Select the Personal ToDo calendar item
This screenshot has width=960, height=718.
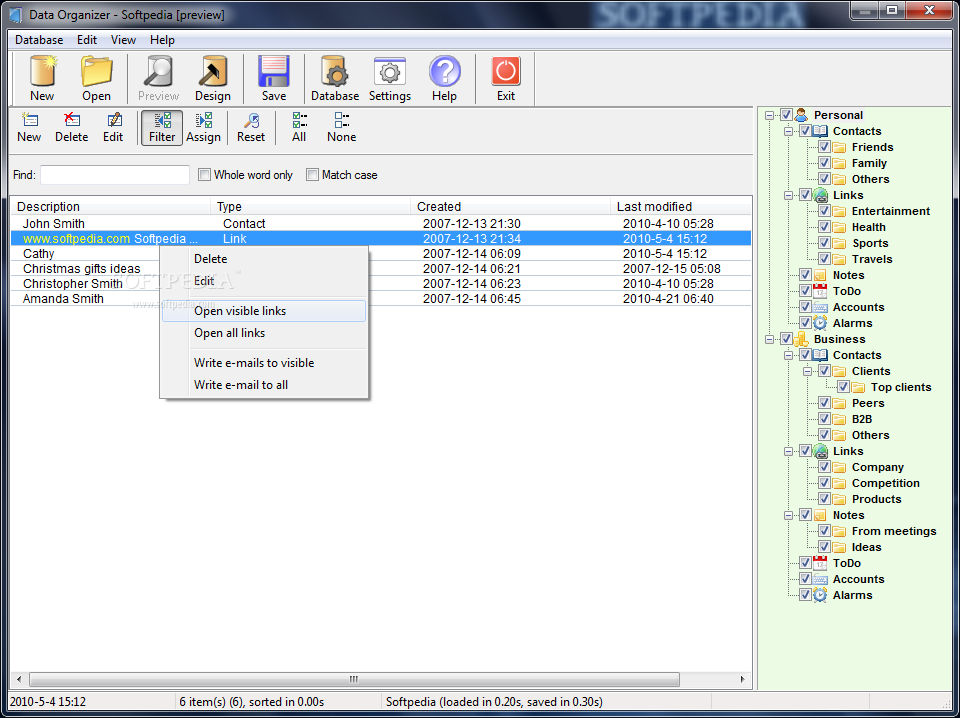point(847,291)
